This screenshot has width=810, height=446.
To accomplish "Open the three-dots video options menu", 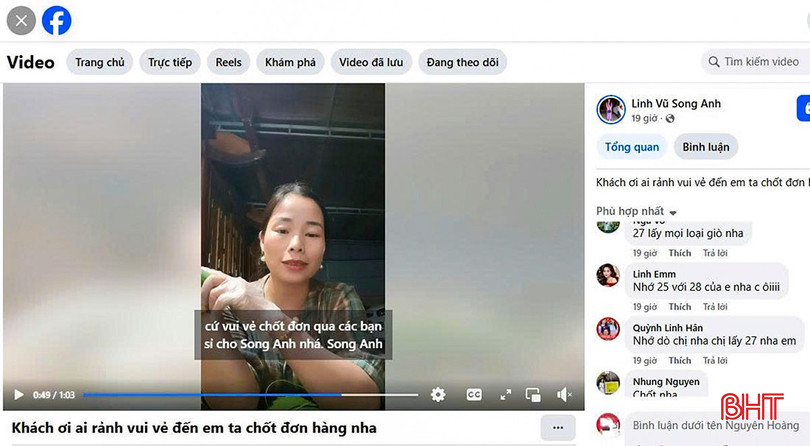I will tap(558, 428).
